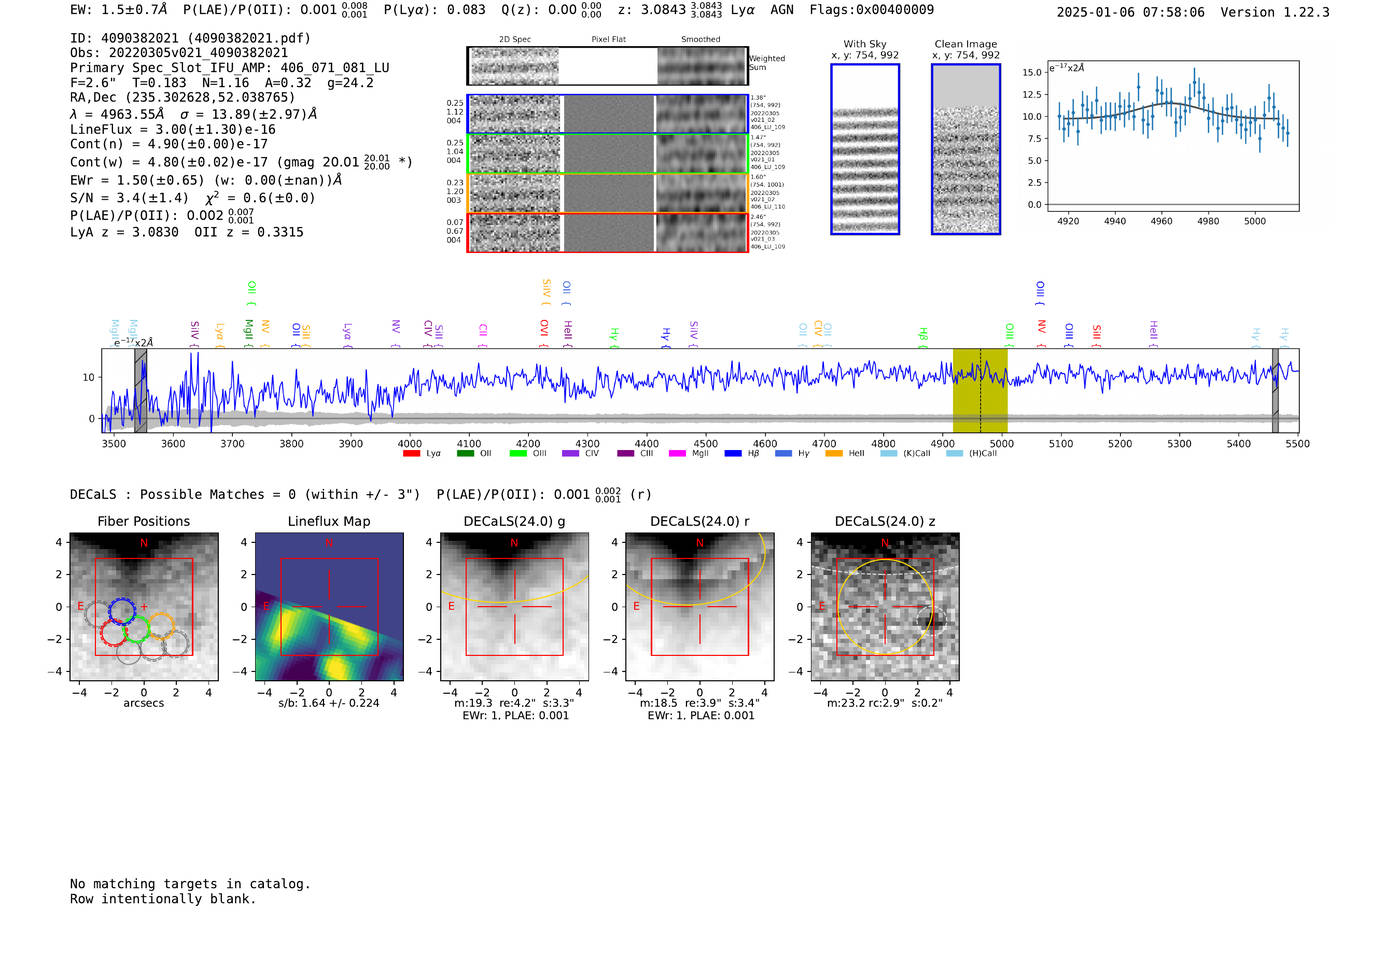Click the (K)CaII light blue legend swatch
Screen dimensions: 1400x953
coord(888,454)
